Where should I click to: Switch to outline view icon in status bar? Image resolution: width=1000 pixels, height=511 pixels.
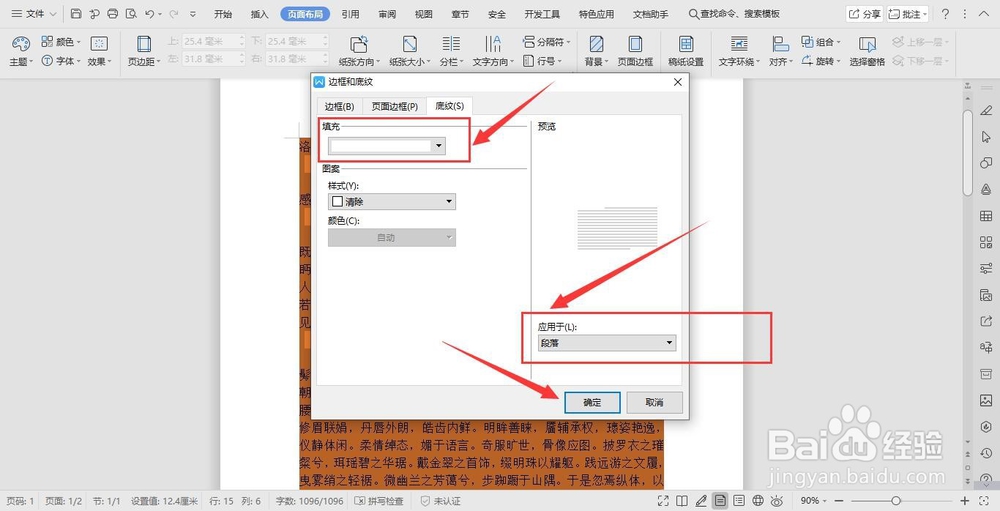tap(739, 501)
